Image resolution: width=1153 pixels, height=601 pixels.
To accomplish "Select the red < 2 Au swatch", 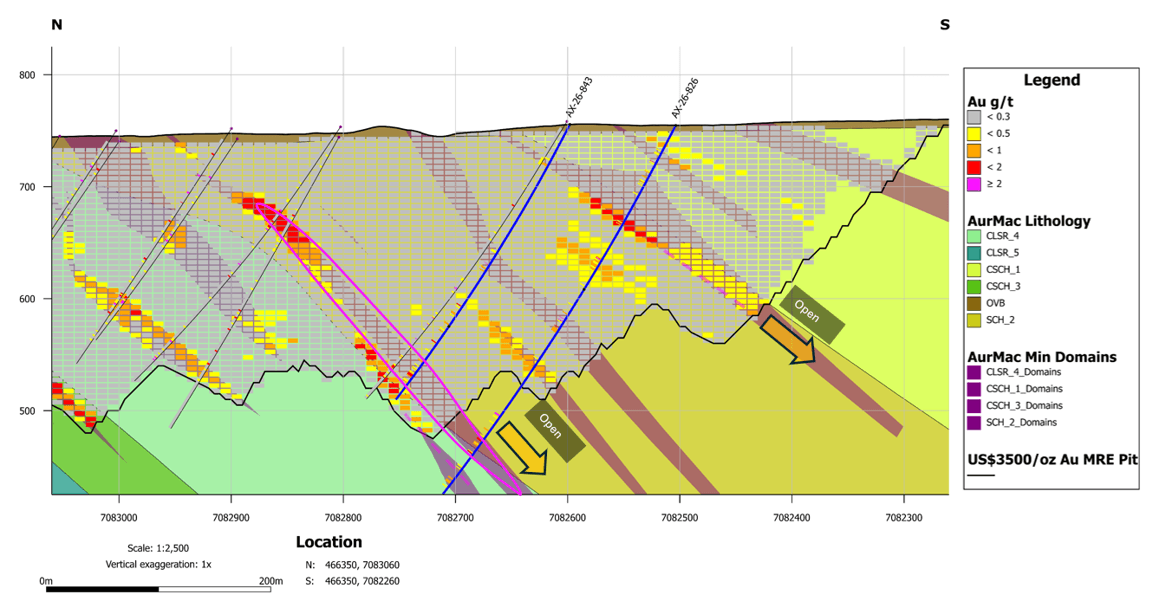I will pos(974,168).
